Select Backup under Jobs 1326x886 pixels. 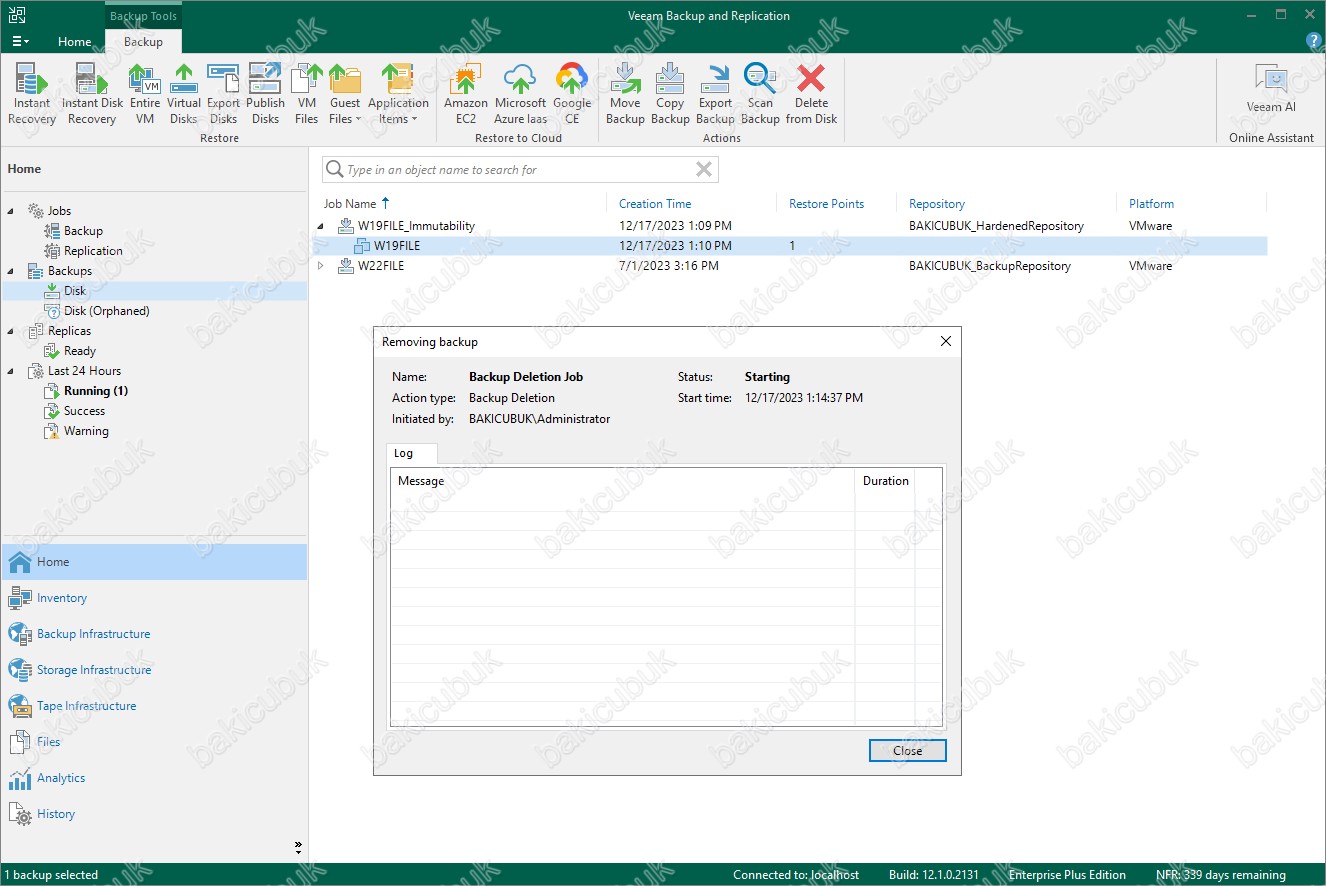pos(83,231)
